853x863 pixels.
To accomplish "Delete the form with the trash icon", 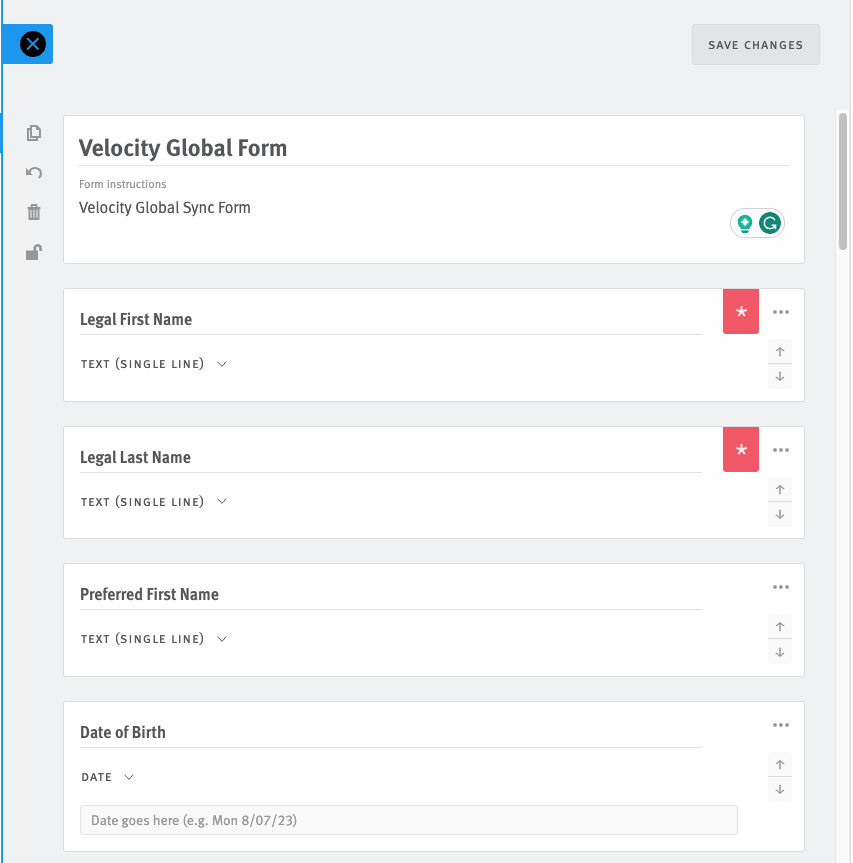I will 34,212.
